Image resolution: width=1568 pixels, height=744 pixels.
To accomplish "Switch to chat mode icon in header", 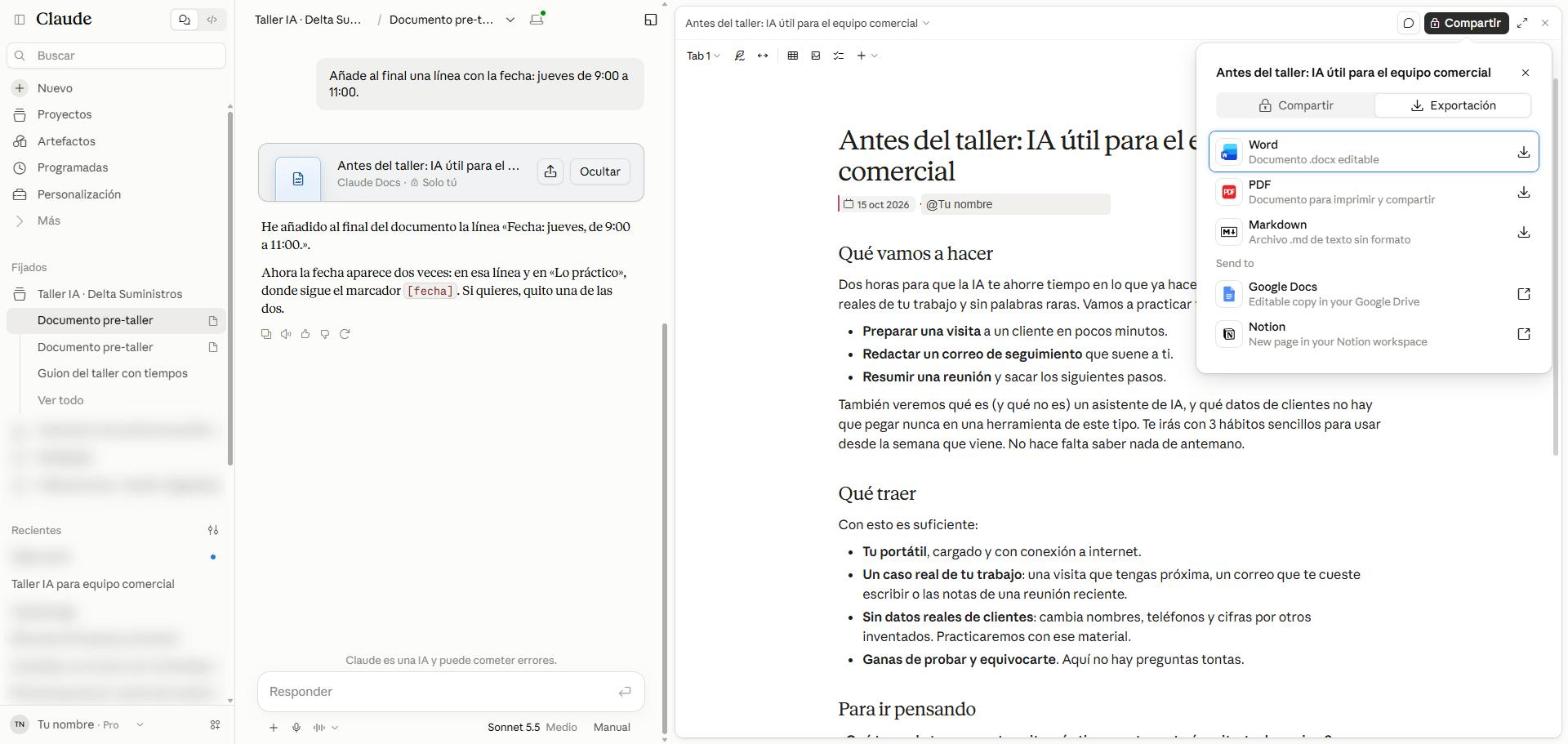I will click(184, 19).
